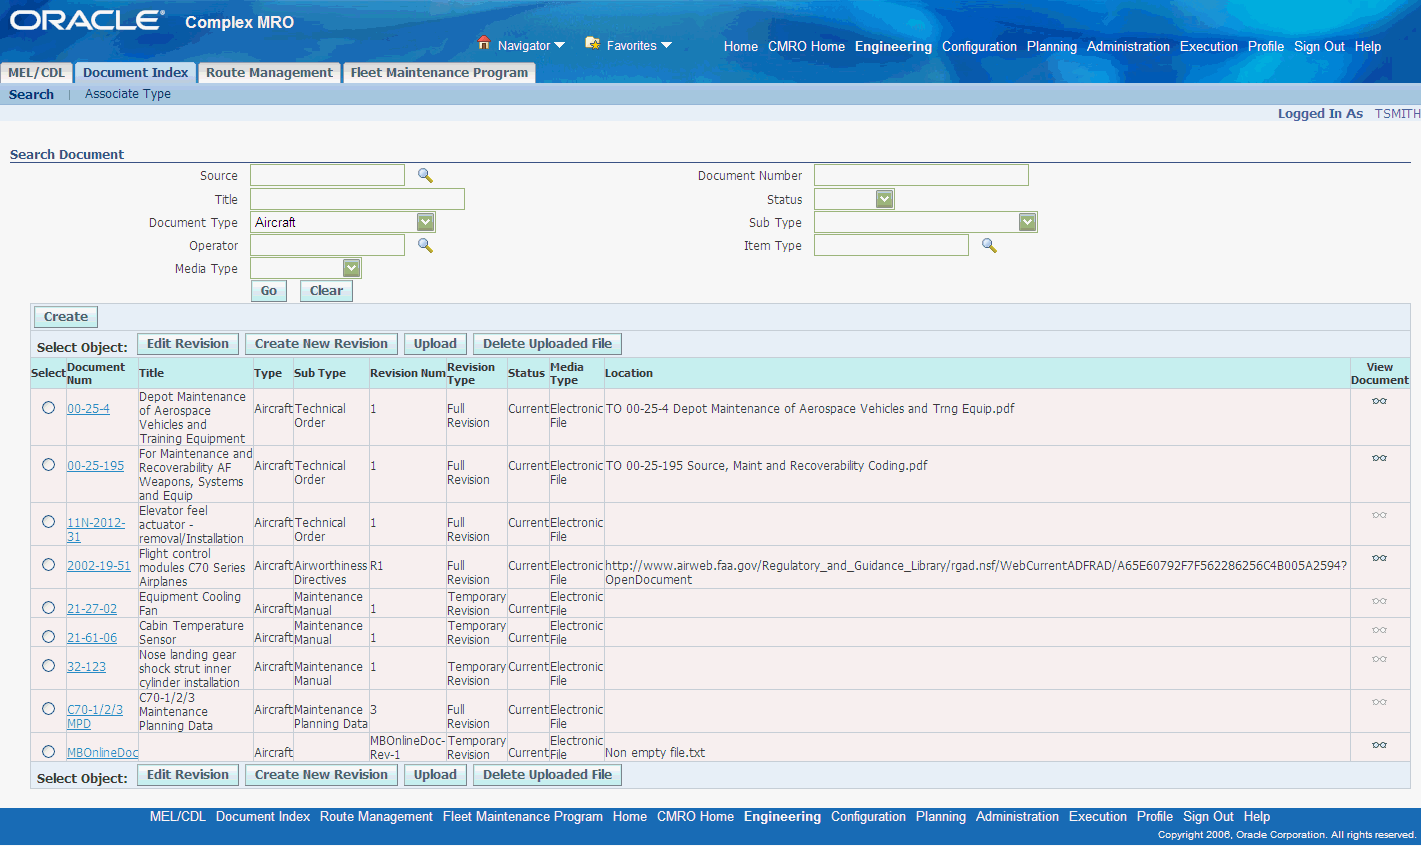Click Sign Out in the top navigation
Screen dimensions: 1421x846
pos(1319,46)
